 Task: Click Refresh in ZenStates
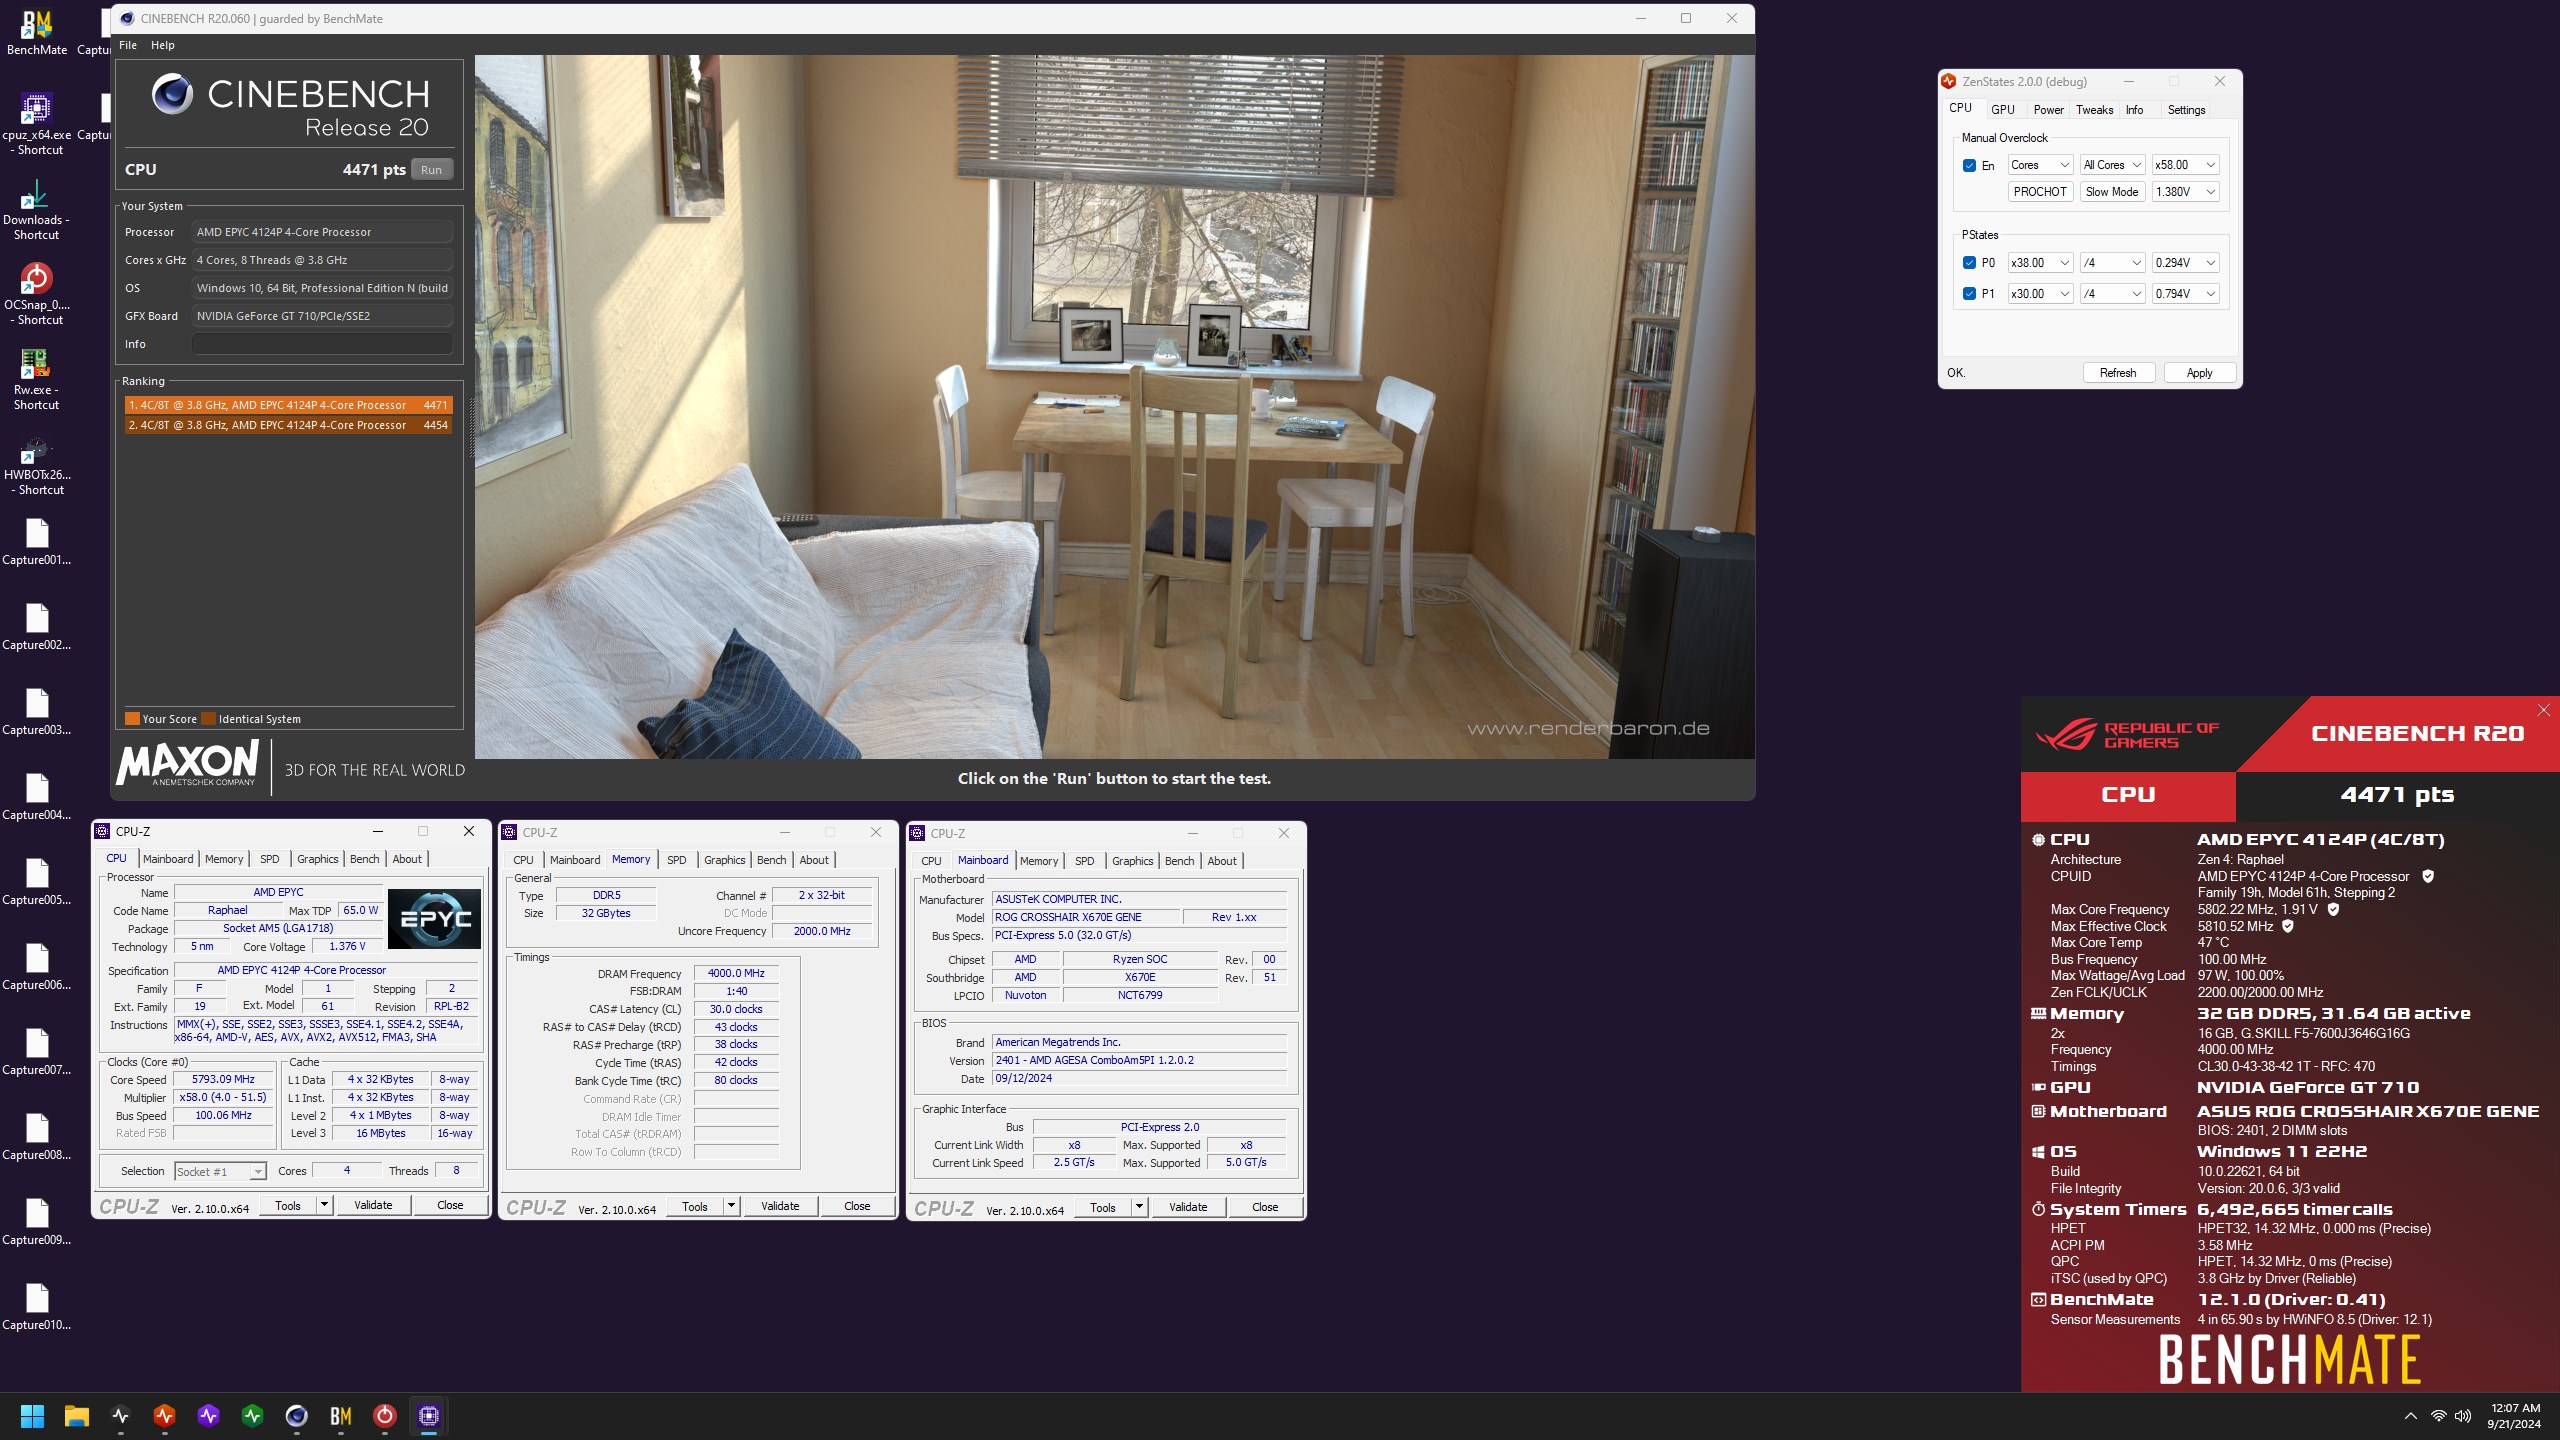click(x=2118, y=373)
